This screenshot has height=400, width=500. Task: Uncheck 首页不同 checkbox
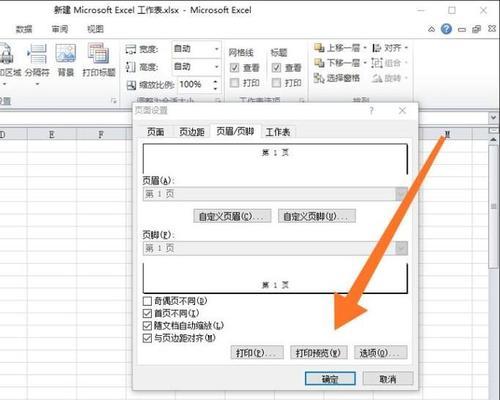pyautogui.click(x=147, y=313)
